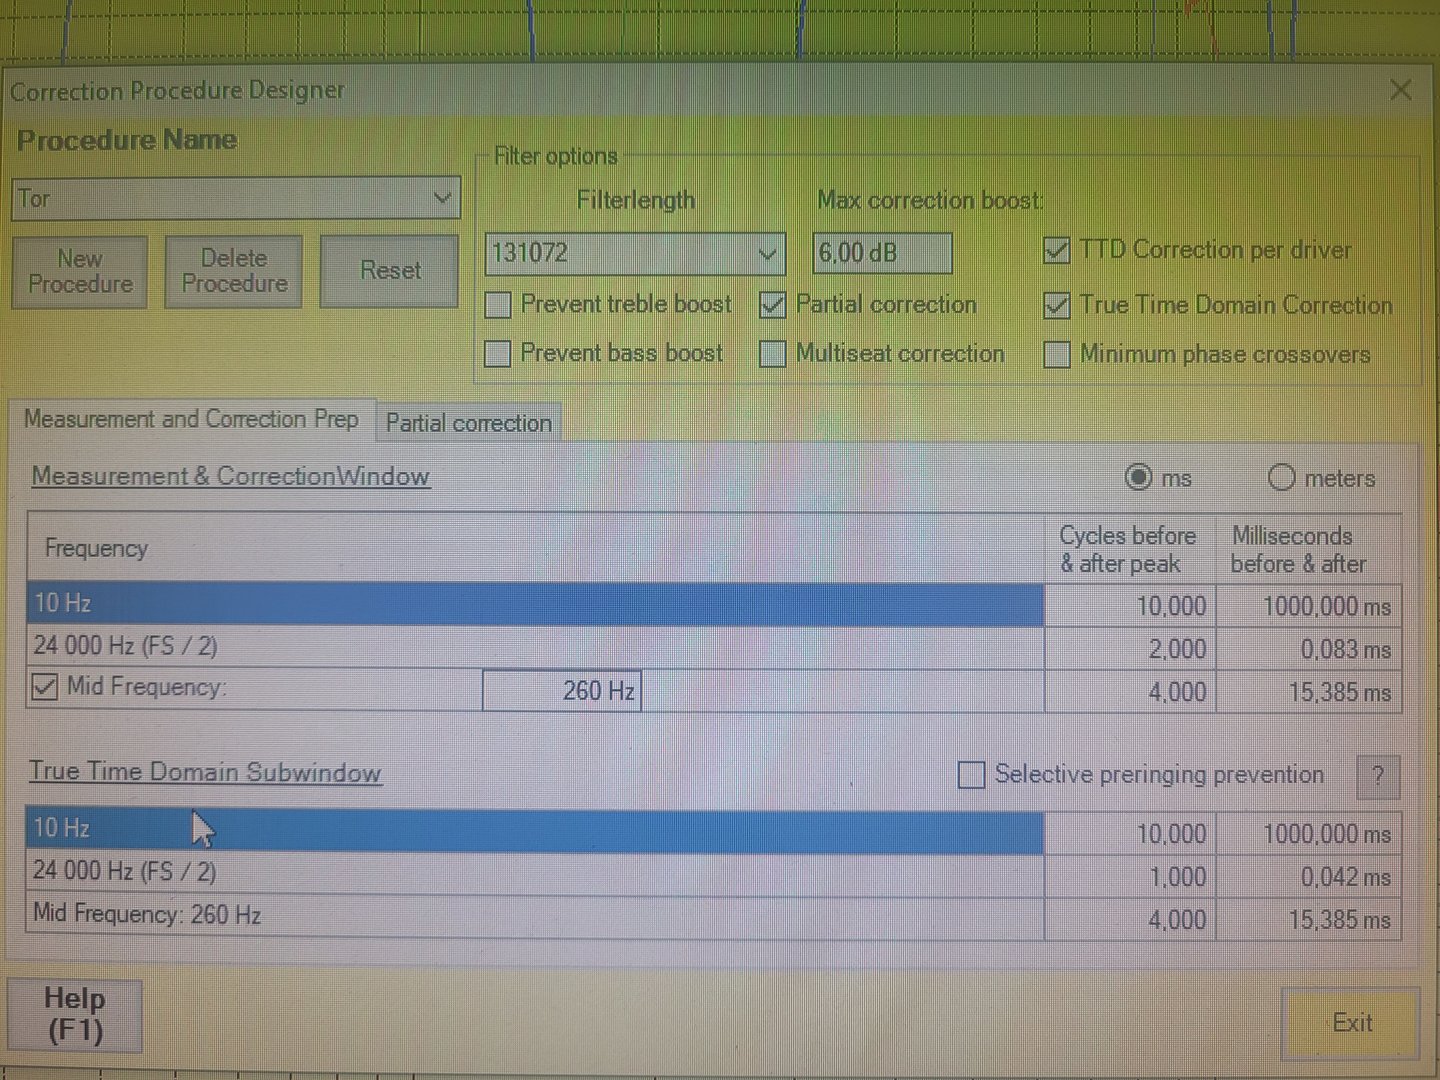Edit the Mid Frequency 260 Hz field

pyautogui.click(x=562, y=690)
